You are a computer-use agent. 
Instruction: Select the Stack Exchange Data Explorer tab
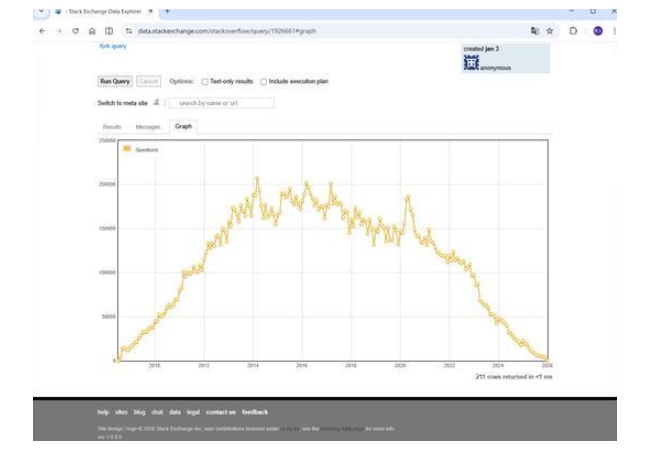click(102, 12)
